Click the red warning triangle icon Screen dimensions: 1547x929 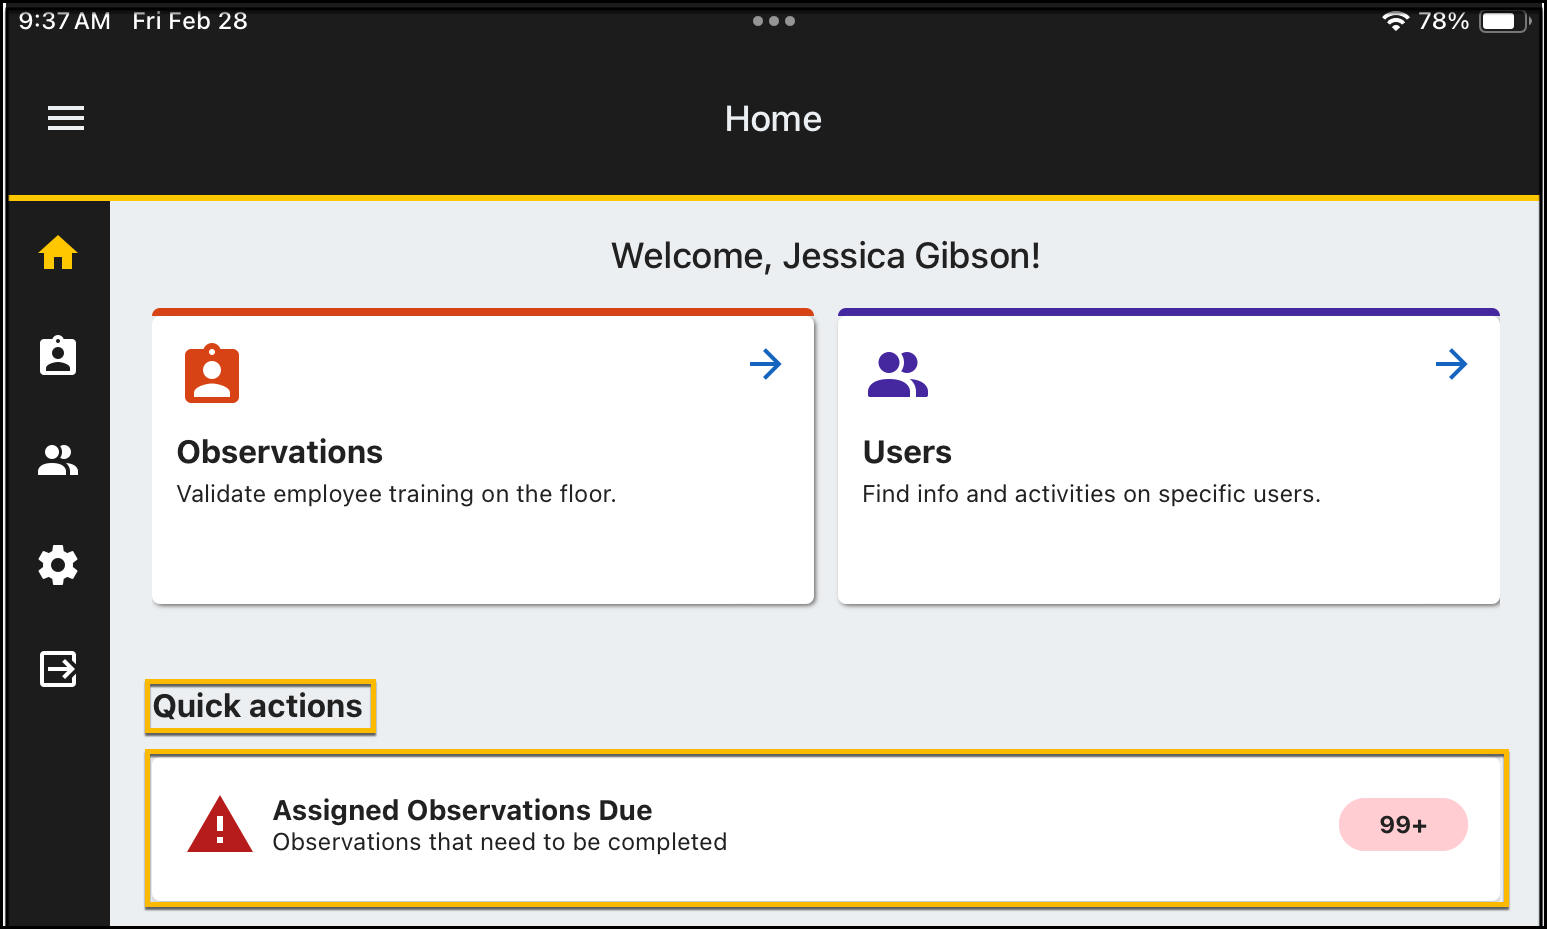pos(220,826)
